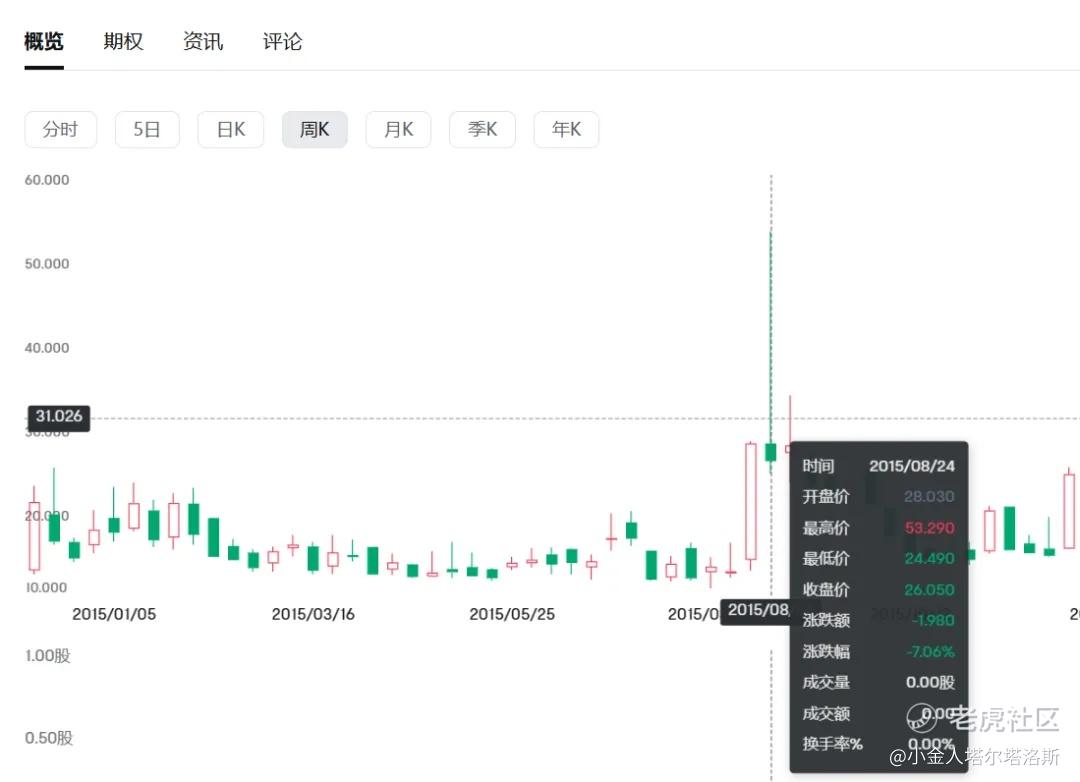The width and height of the screenshot is (1080, 782).
Task: Click the 2015/03/16 date axis label
Action: [313, 614]
